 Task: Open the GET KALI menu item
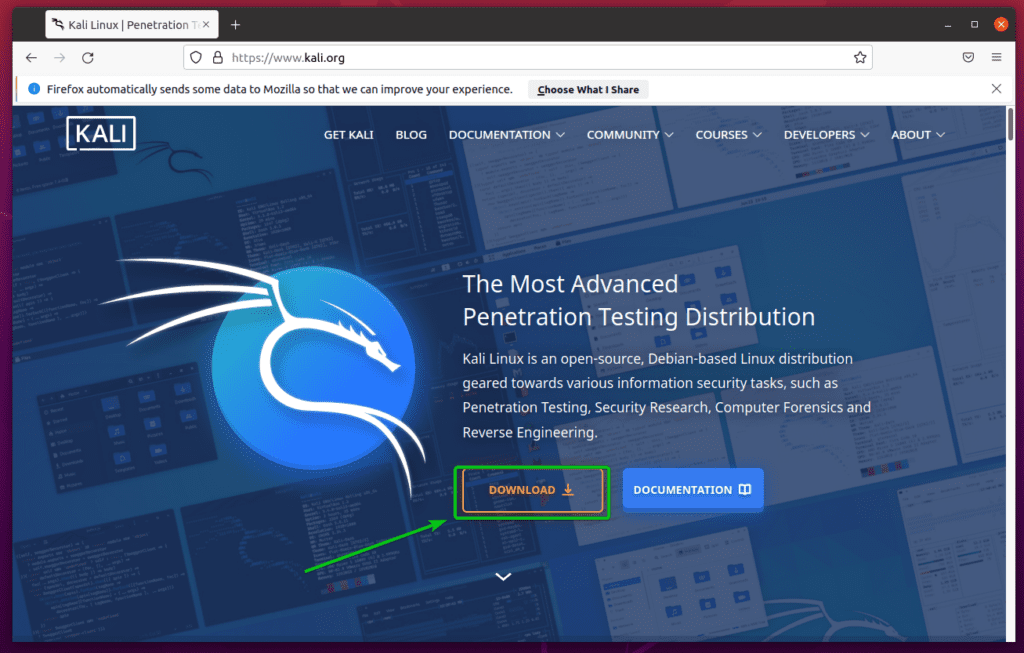tap(348, 134)
